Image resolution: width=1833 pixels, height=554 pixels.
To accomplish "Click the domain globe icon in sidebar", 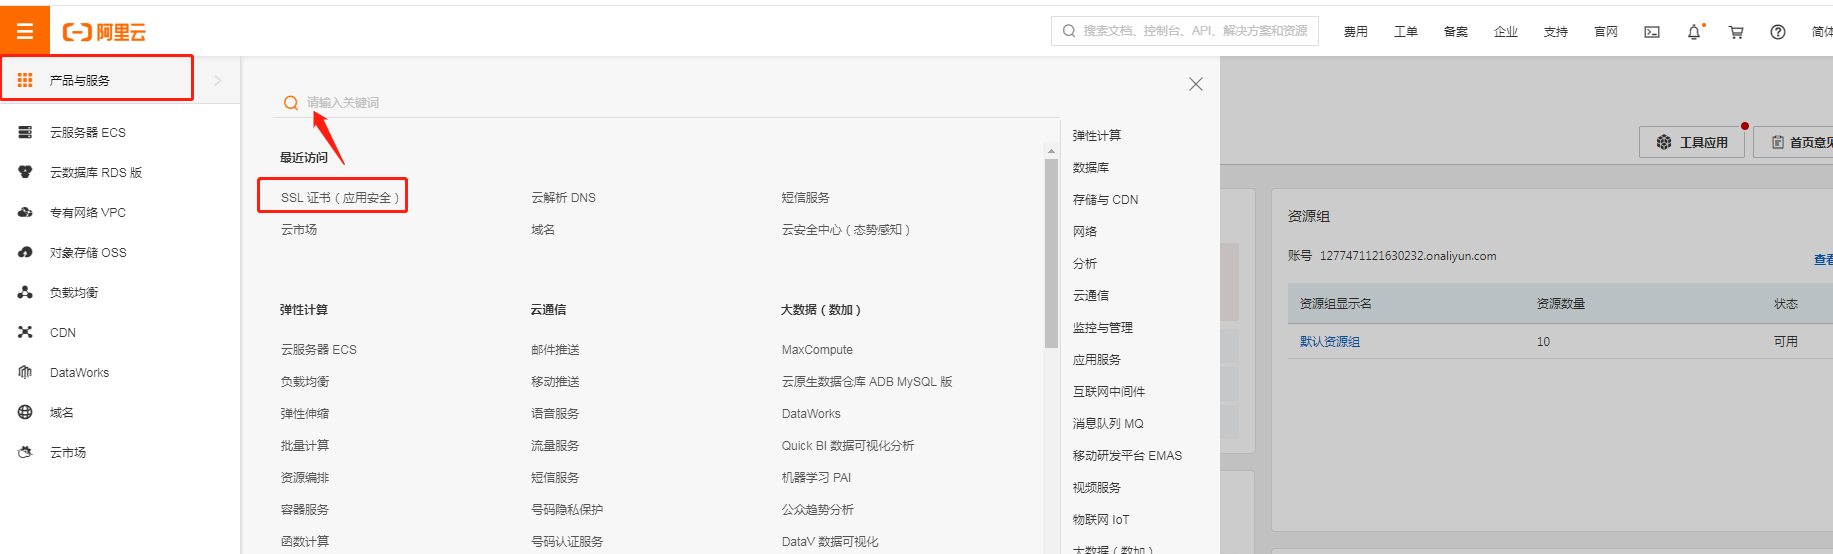I will click(x=25, y=412).
